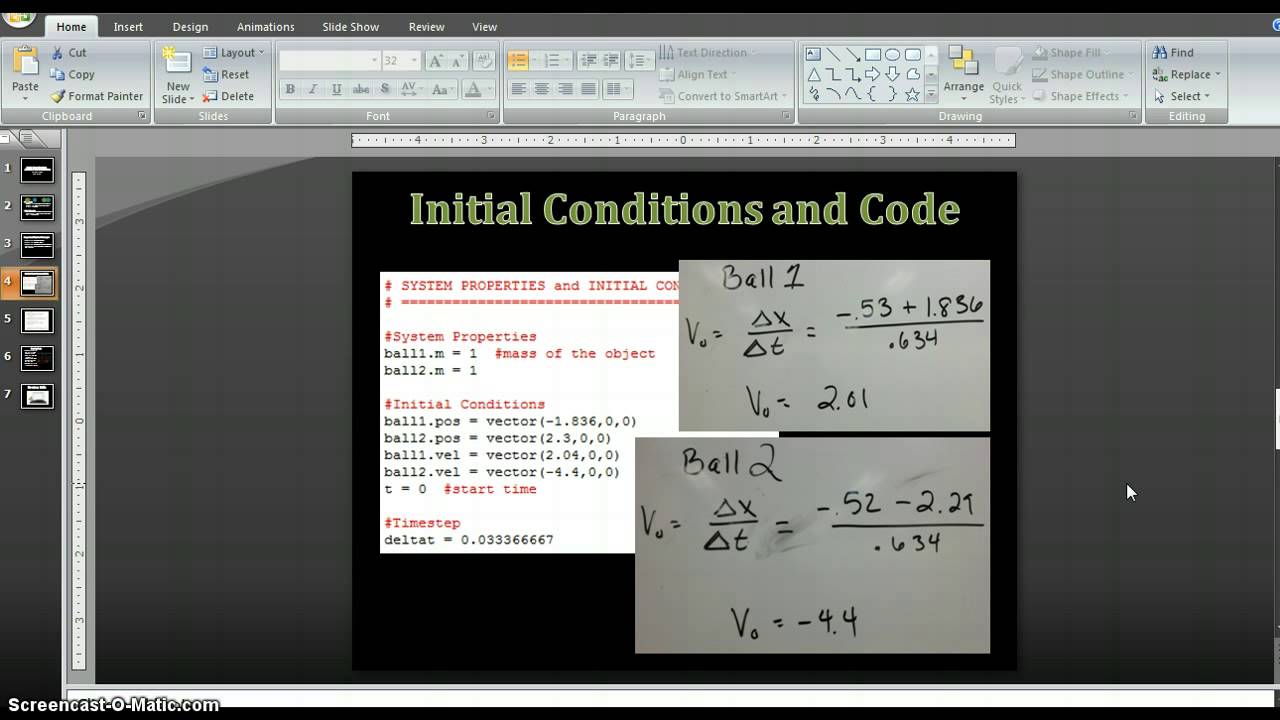This screenshot has height=720, width=1280.
Task: Reset the slide layout
Action: point(226,74)
